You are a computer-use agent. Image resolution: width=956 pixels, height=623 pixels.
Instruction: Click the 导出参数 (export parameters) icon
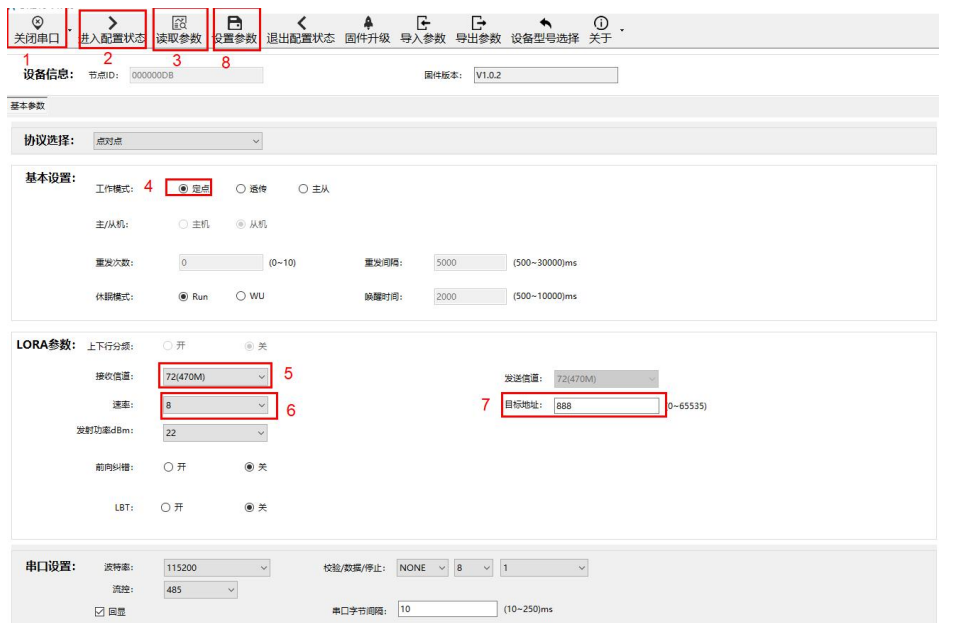coord(478,22)
